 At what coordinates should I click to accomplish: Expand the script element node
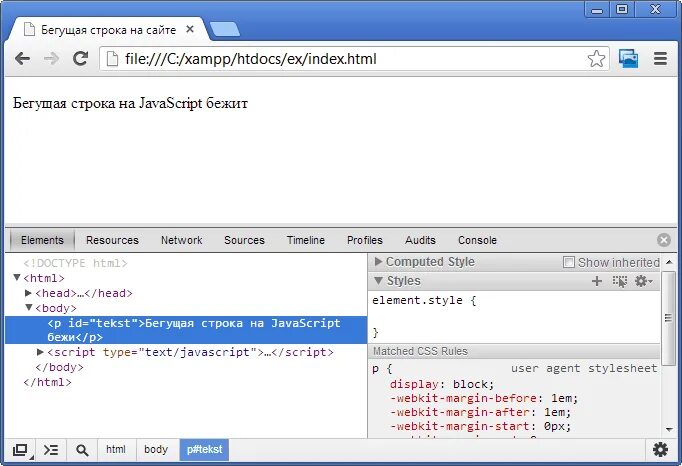(40, 352)
